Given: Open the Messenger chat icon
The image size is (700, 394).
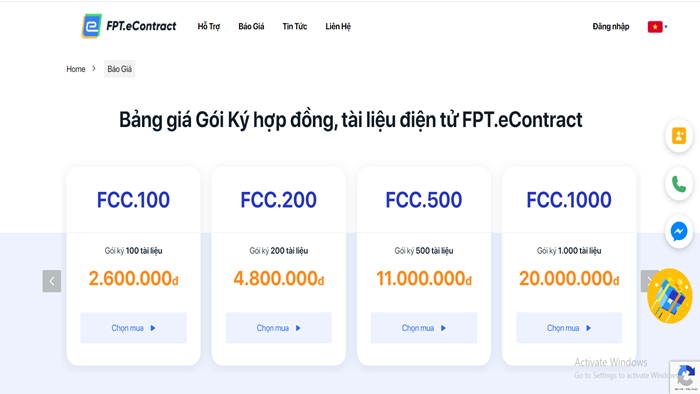Looking at the screenshot, I should coord(679,232).
